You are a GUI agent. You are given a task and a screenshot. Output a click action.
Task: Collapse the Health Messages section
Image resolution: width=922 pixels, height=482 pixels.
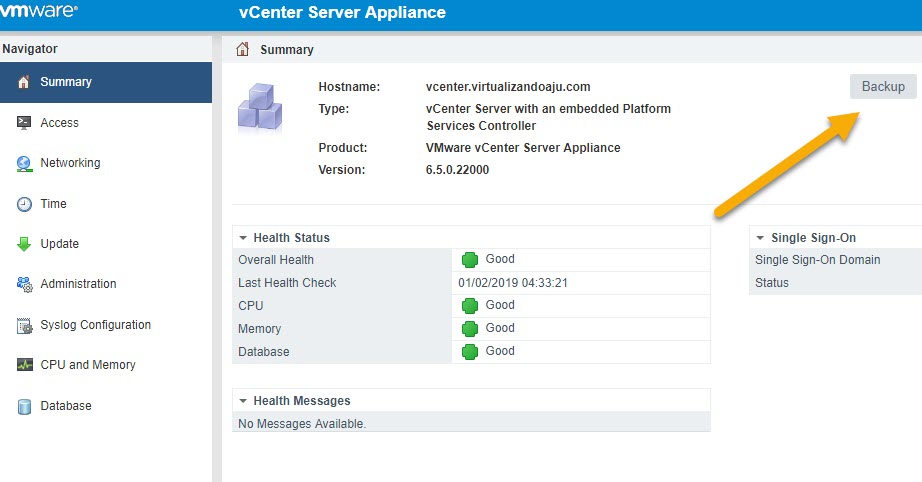[243, 401]
